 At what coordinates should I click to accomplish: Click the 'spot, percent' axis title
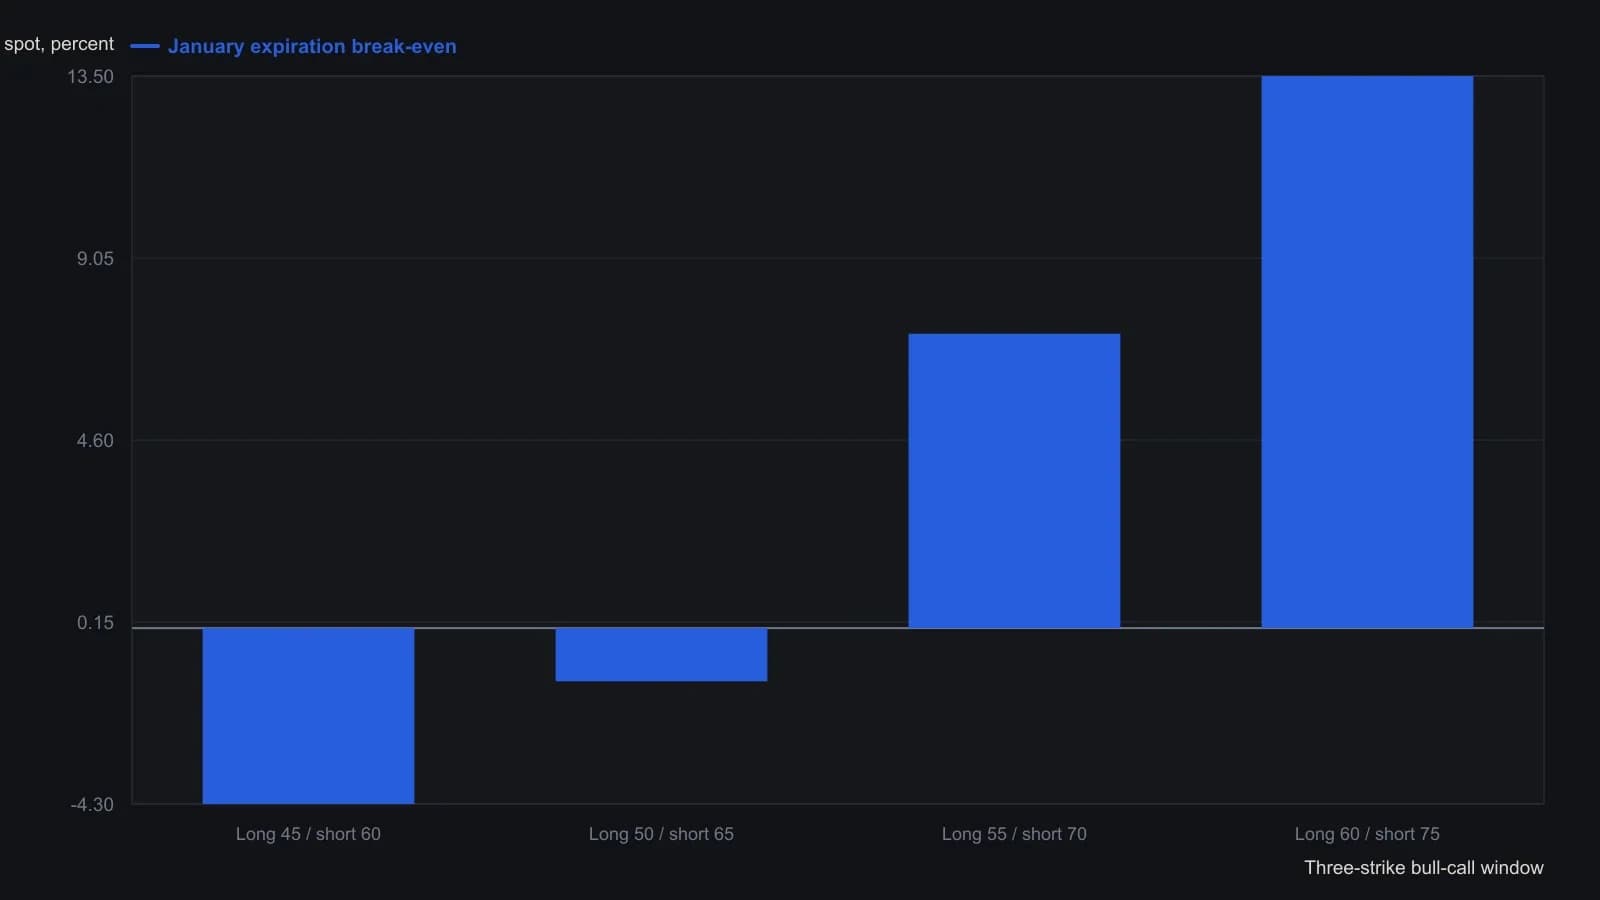click(x=59, y=44)
